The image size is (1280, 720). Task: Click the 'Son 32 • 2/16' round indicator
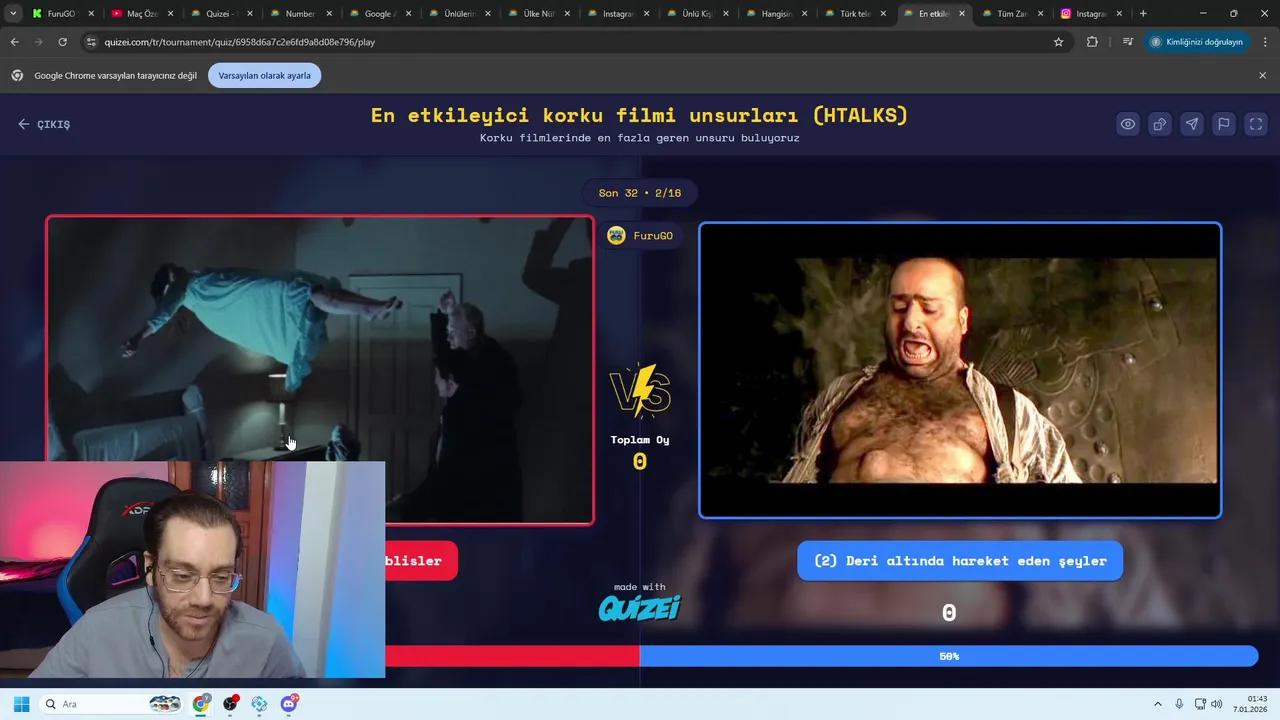[x=640, y=193]
